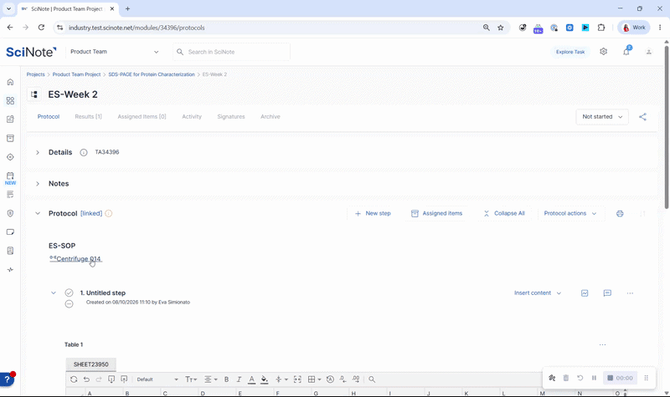Show the Details info icon

coord(84,153)
